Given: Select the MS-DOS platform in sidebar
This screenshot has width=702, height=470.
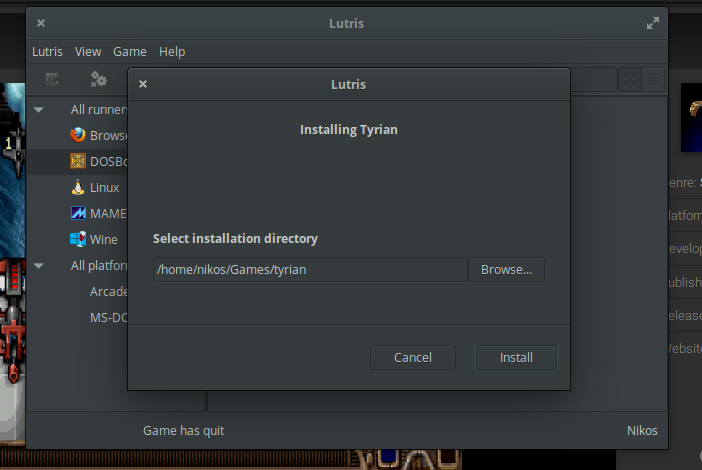Looking at the screenshot, I should (x=109, y=317).
